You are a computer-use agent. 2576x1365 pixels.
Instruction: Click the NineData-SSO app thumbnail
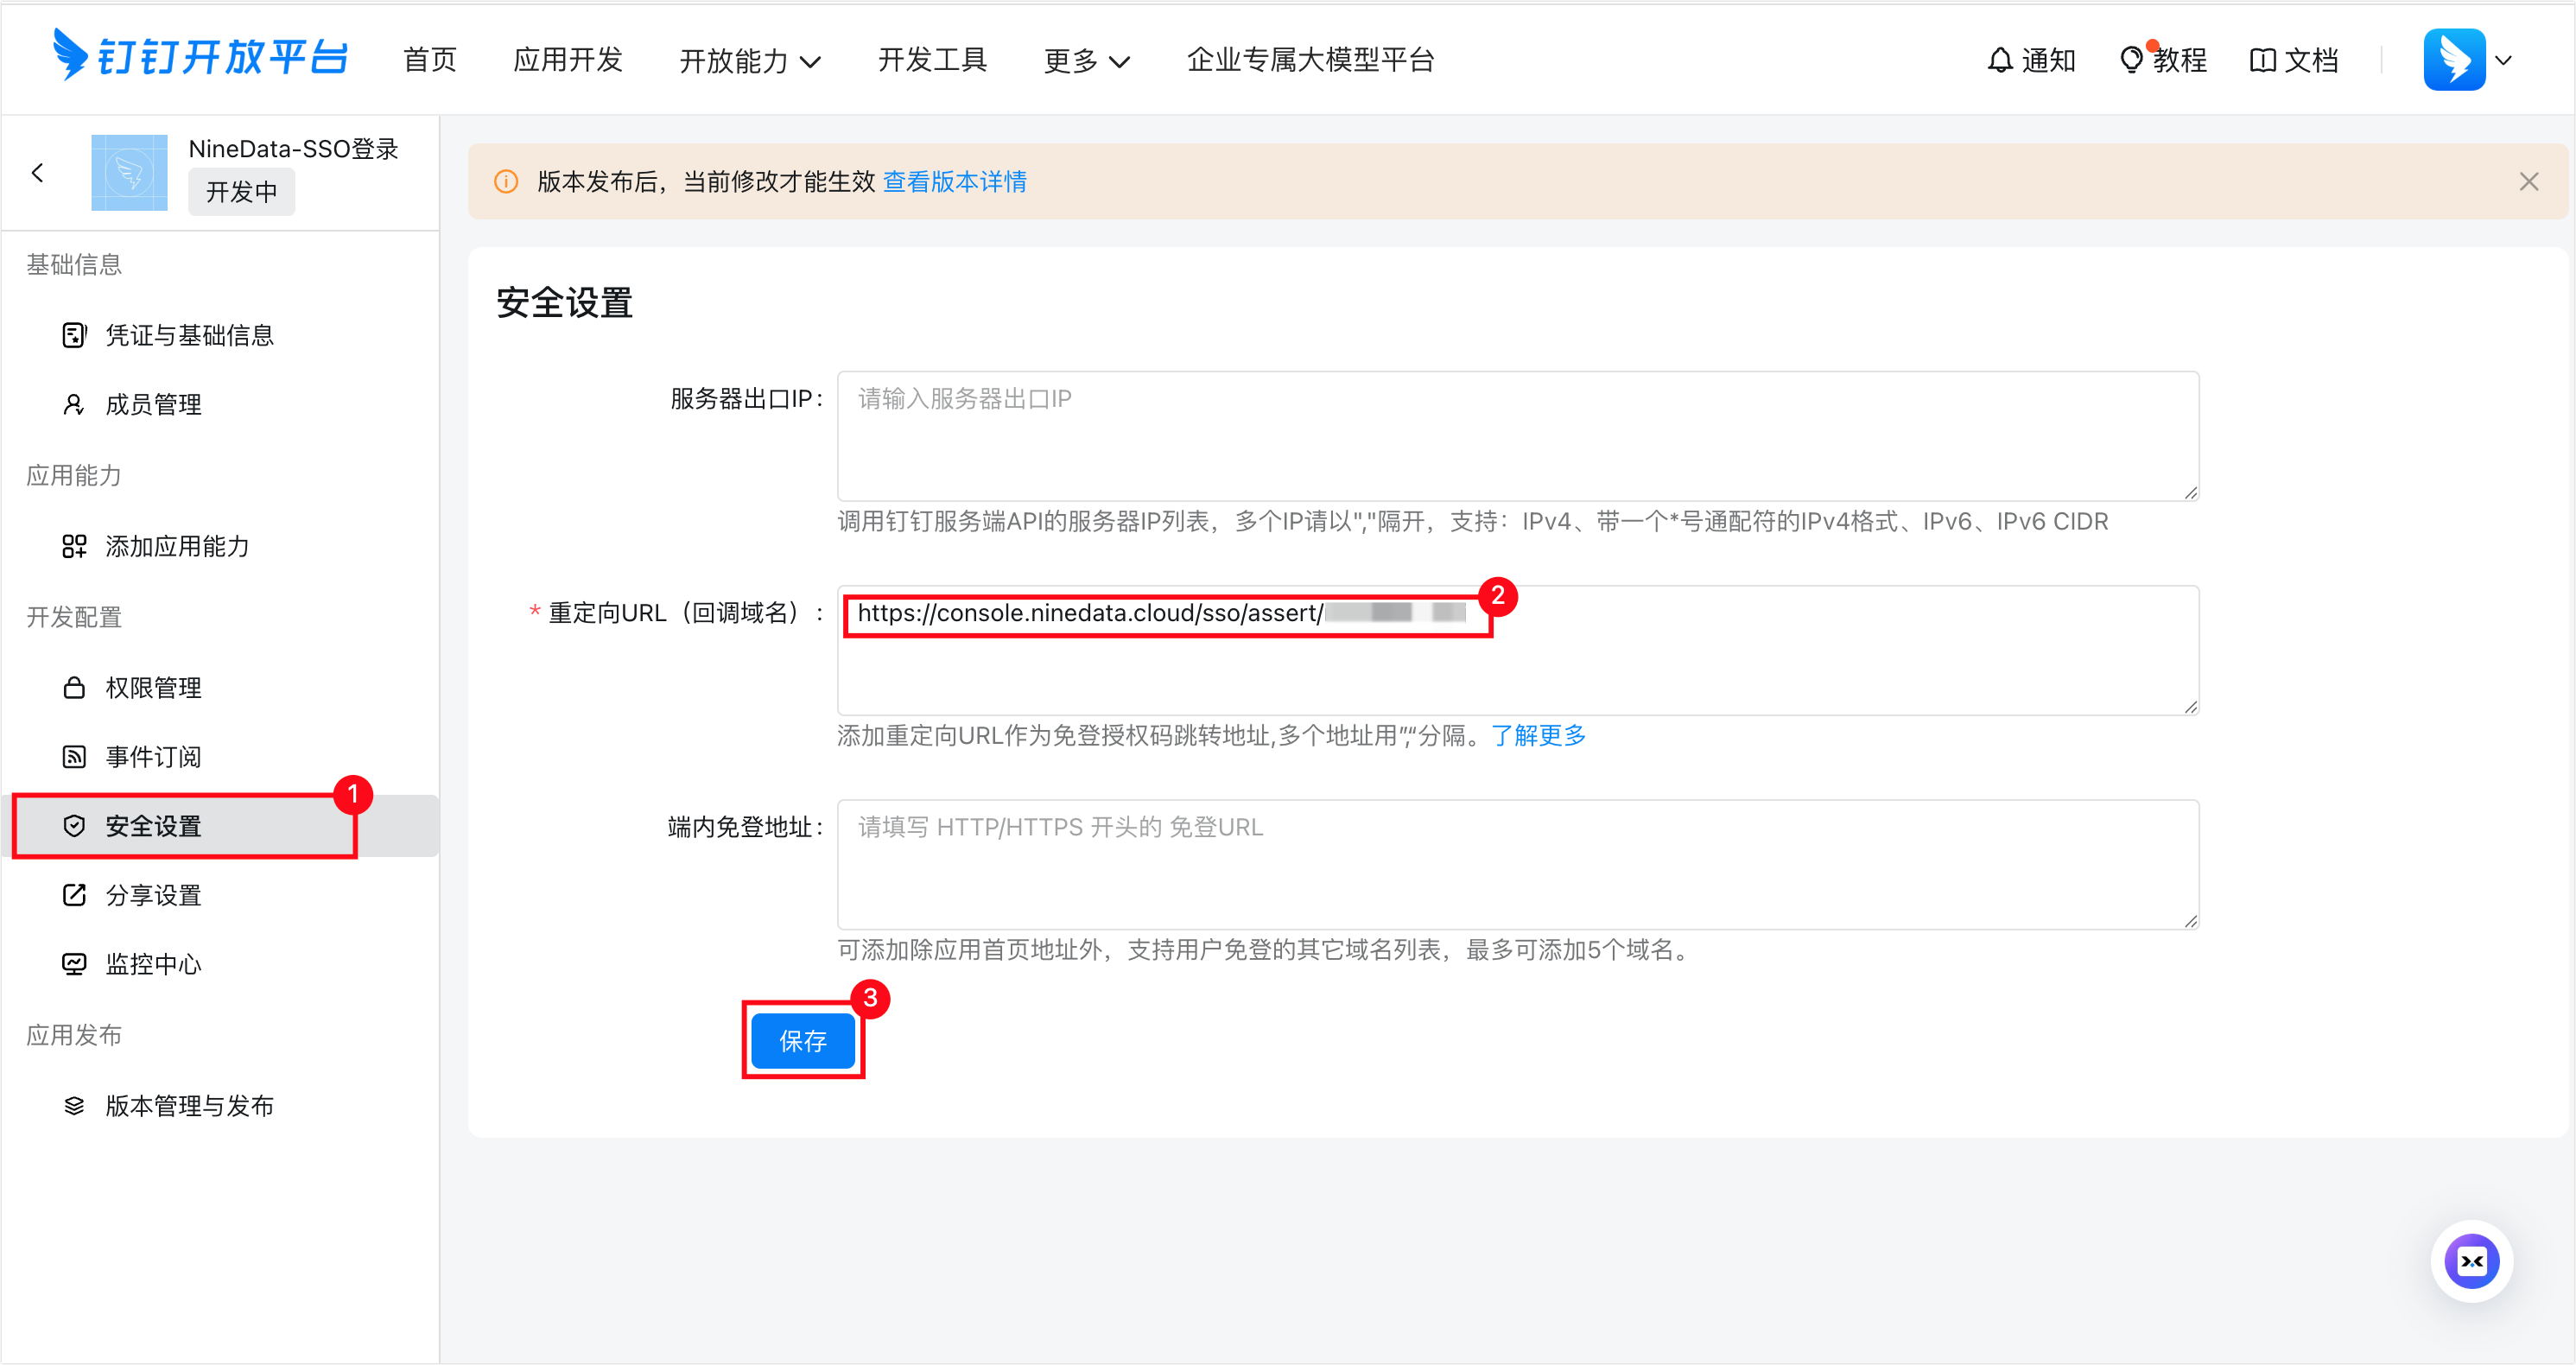coord(129,173)
